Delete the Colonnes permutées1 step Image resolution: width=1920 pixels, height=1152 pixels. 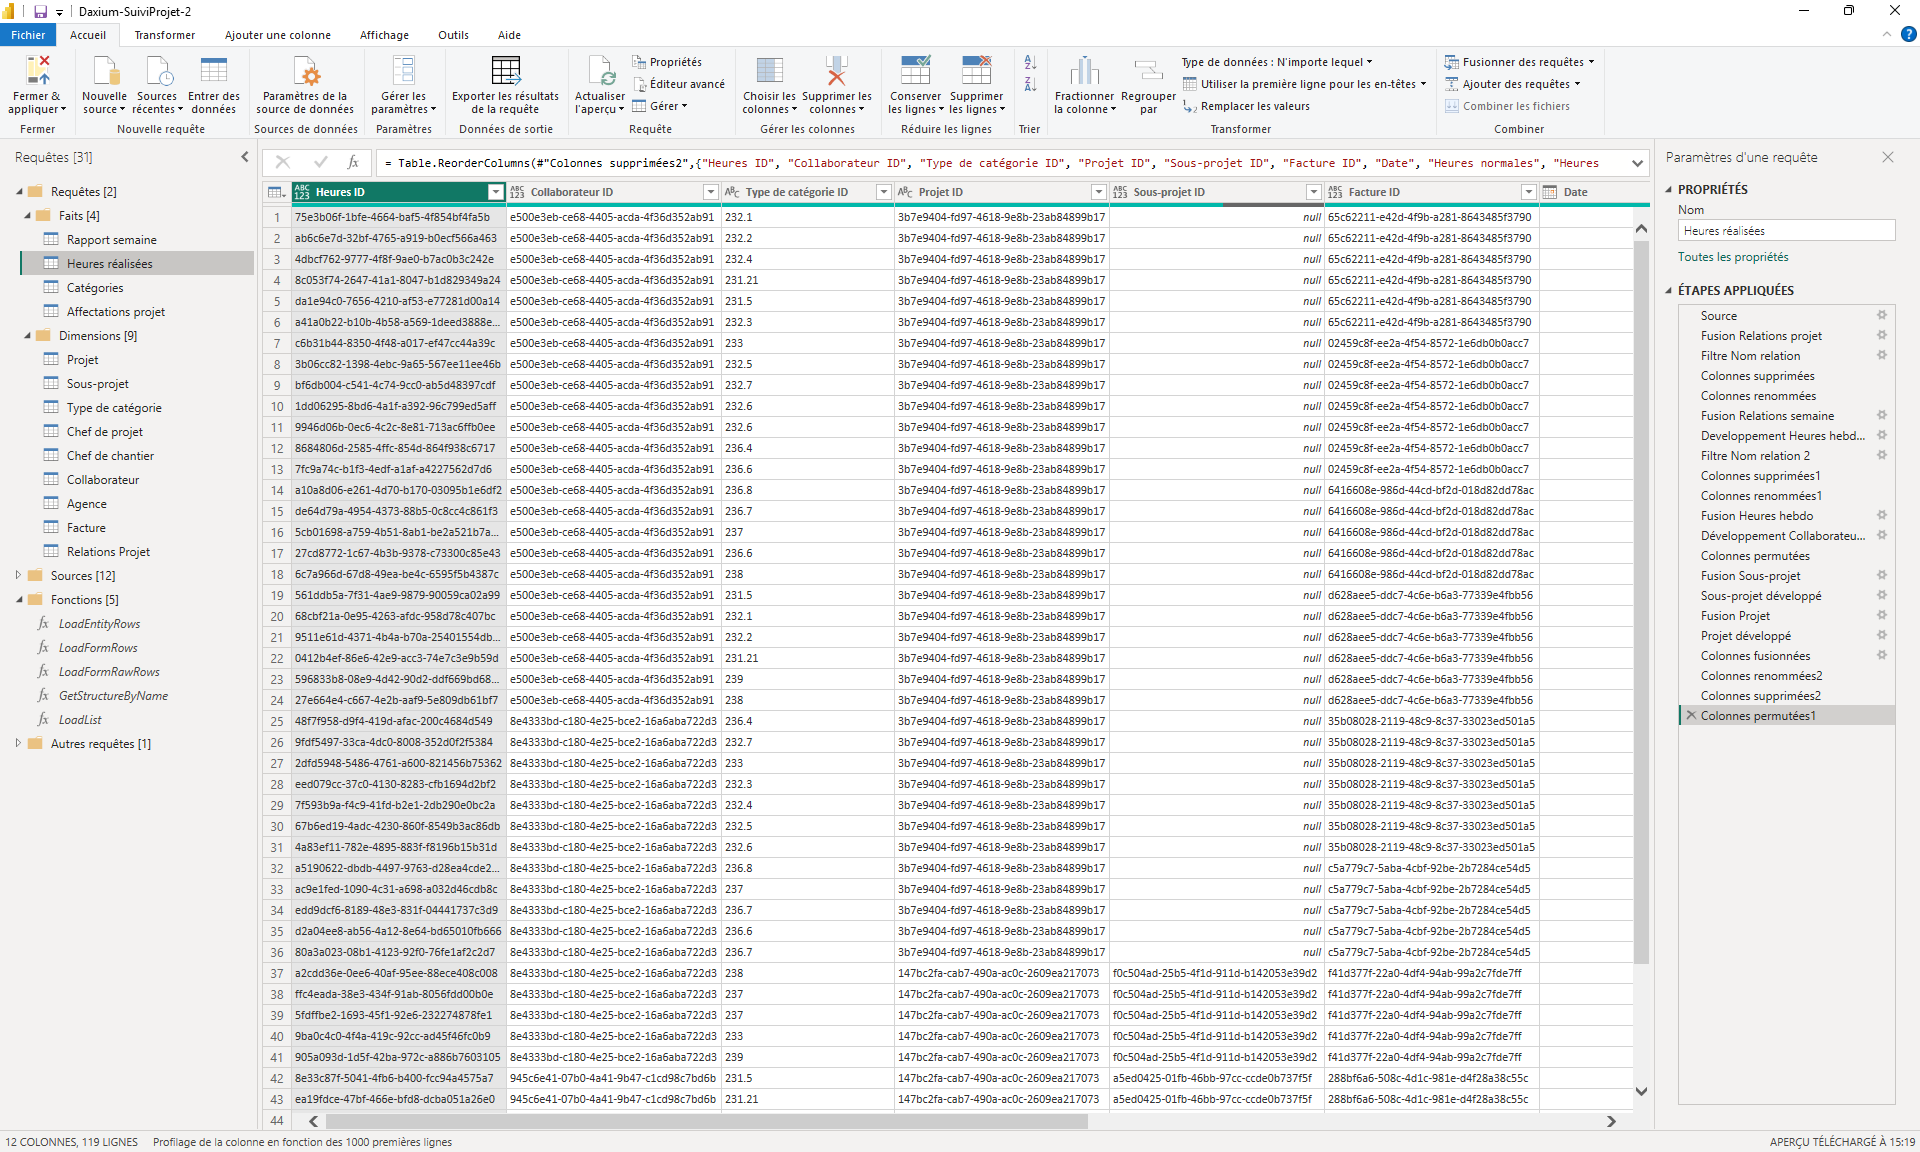(x=1690, y=715)
